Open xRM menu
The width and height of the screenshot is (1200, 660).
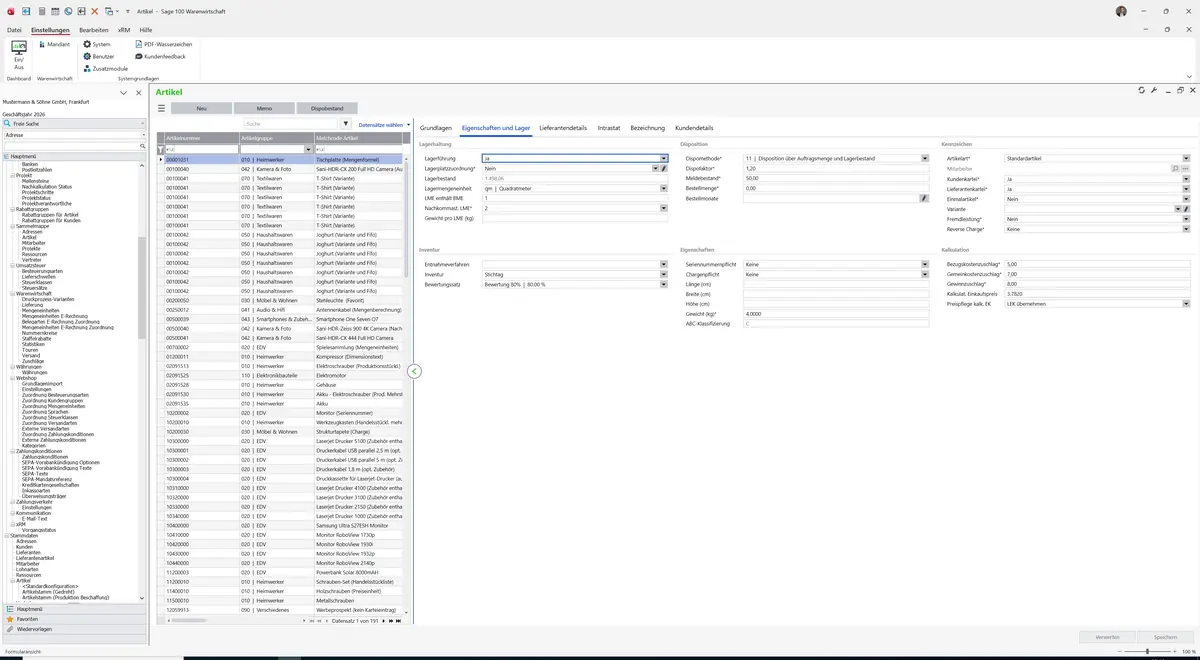click(x=124, y=30)
